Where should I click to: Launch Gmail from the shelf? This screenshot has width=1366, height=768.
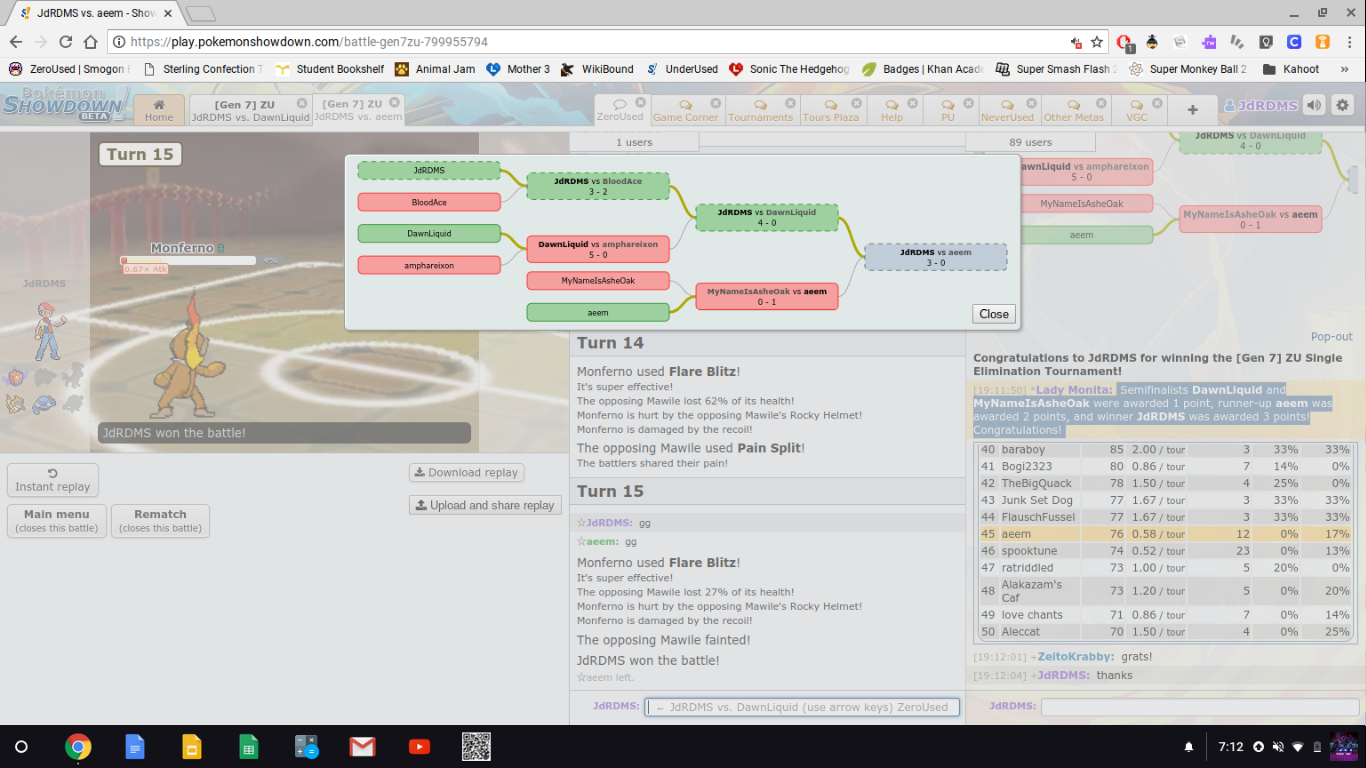click(x=362, y=747)
